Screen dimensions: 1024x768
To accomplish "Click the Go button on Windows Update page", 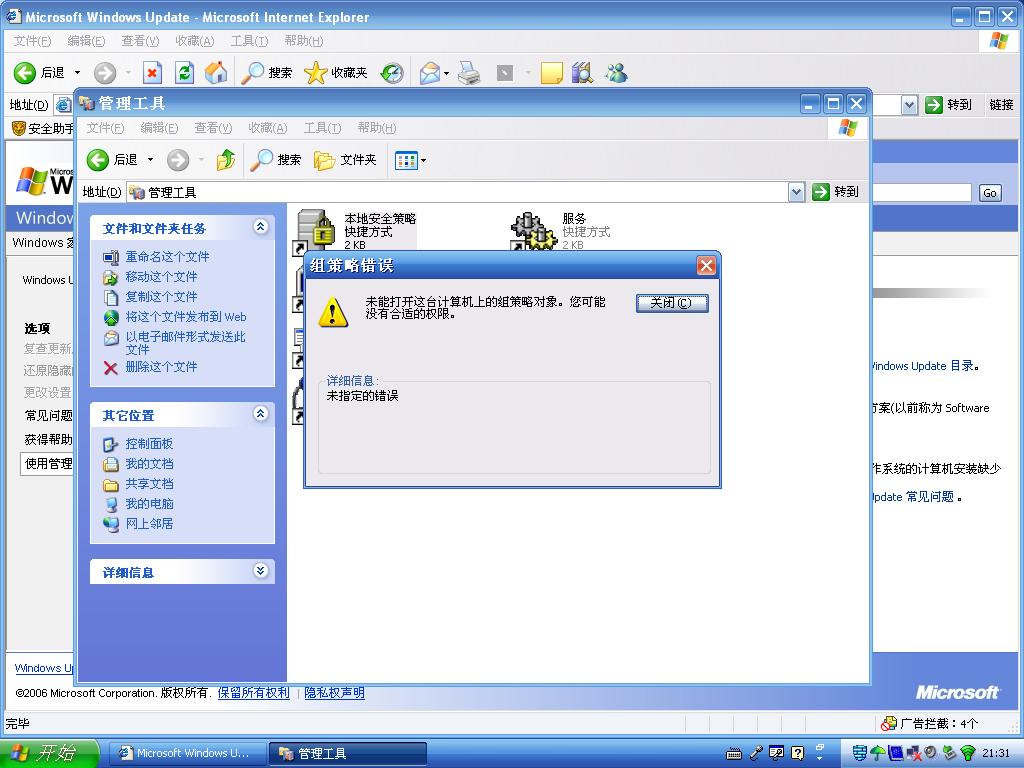I will (990, 193).
